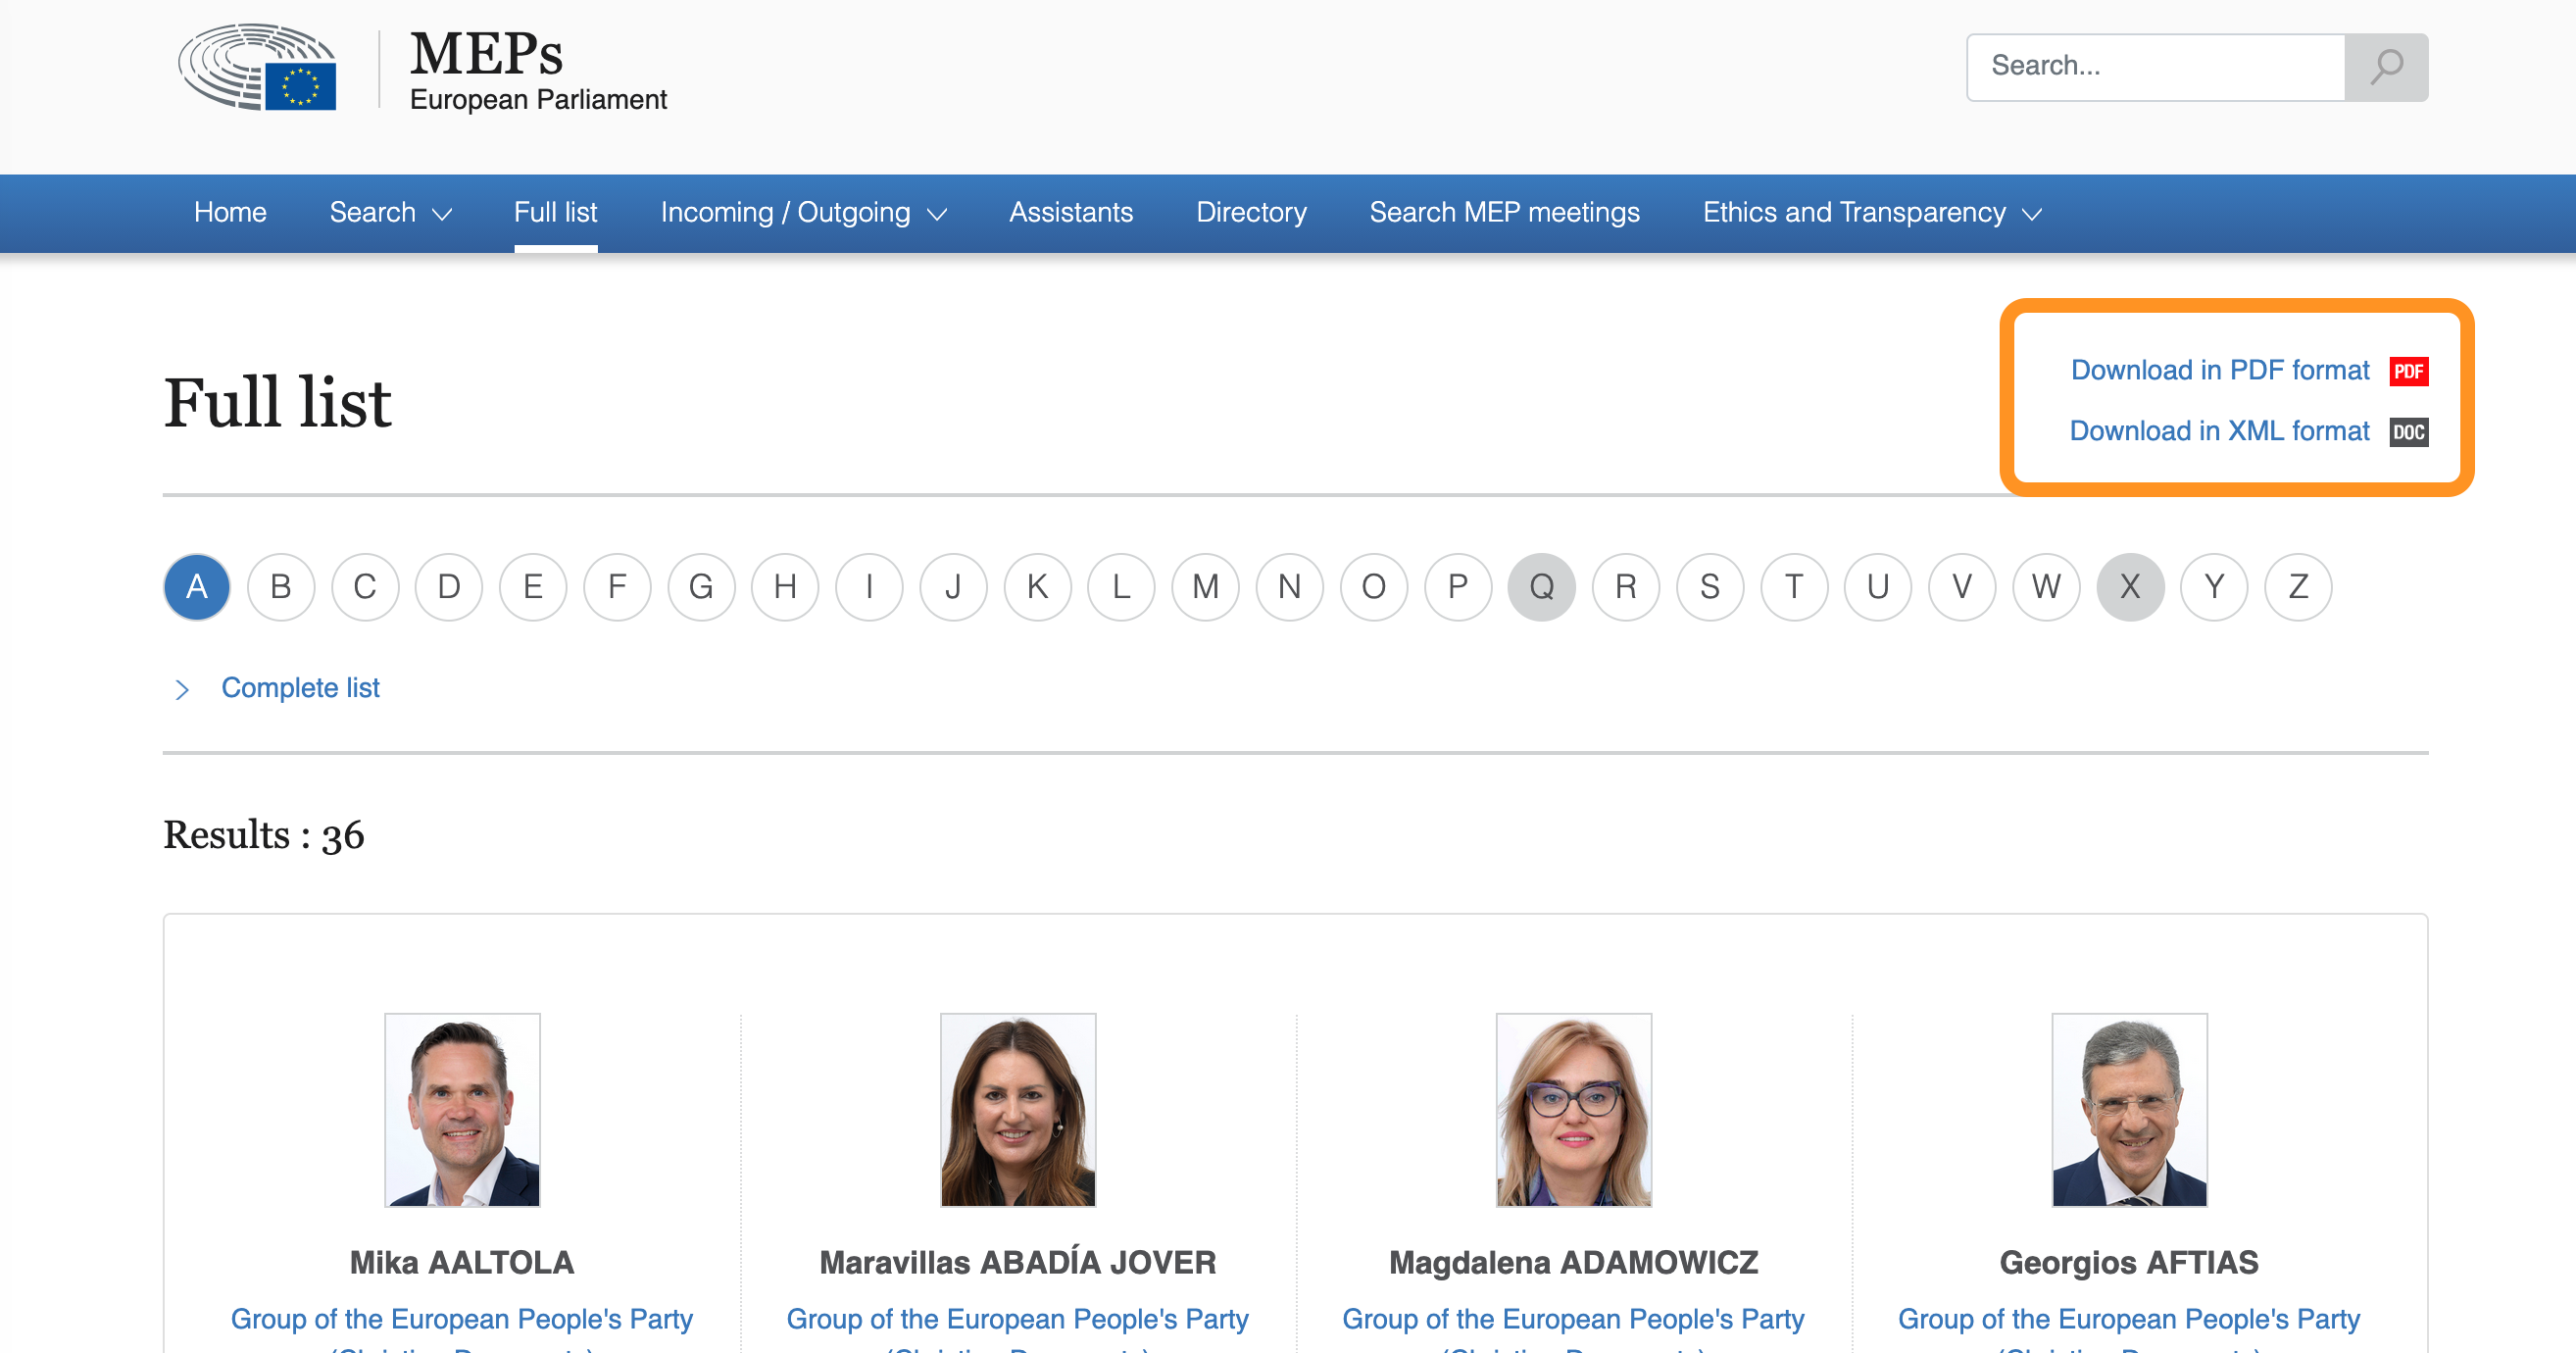Open the Assistants menu item
The width and height of the screenshot is (2576, 1353).
(1071, 212)
